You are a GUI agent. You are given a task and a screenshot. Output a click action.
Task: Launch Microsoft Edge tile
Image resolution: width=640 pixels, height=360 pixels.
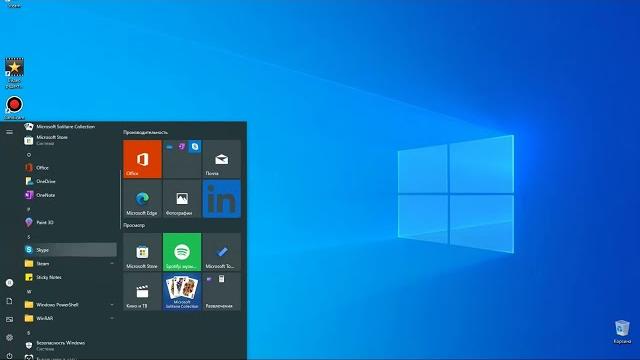pos(142,199)
